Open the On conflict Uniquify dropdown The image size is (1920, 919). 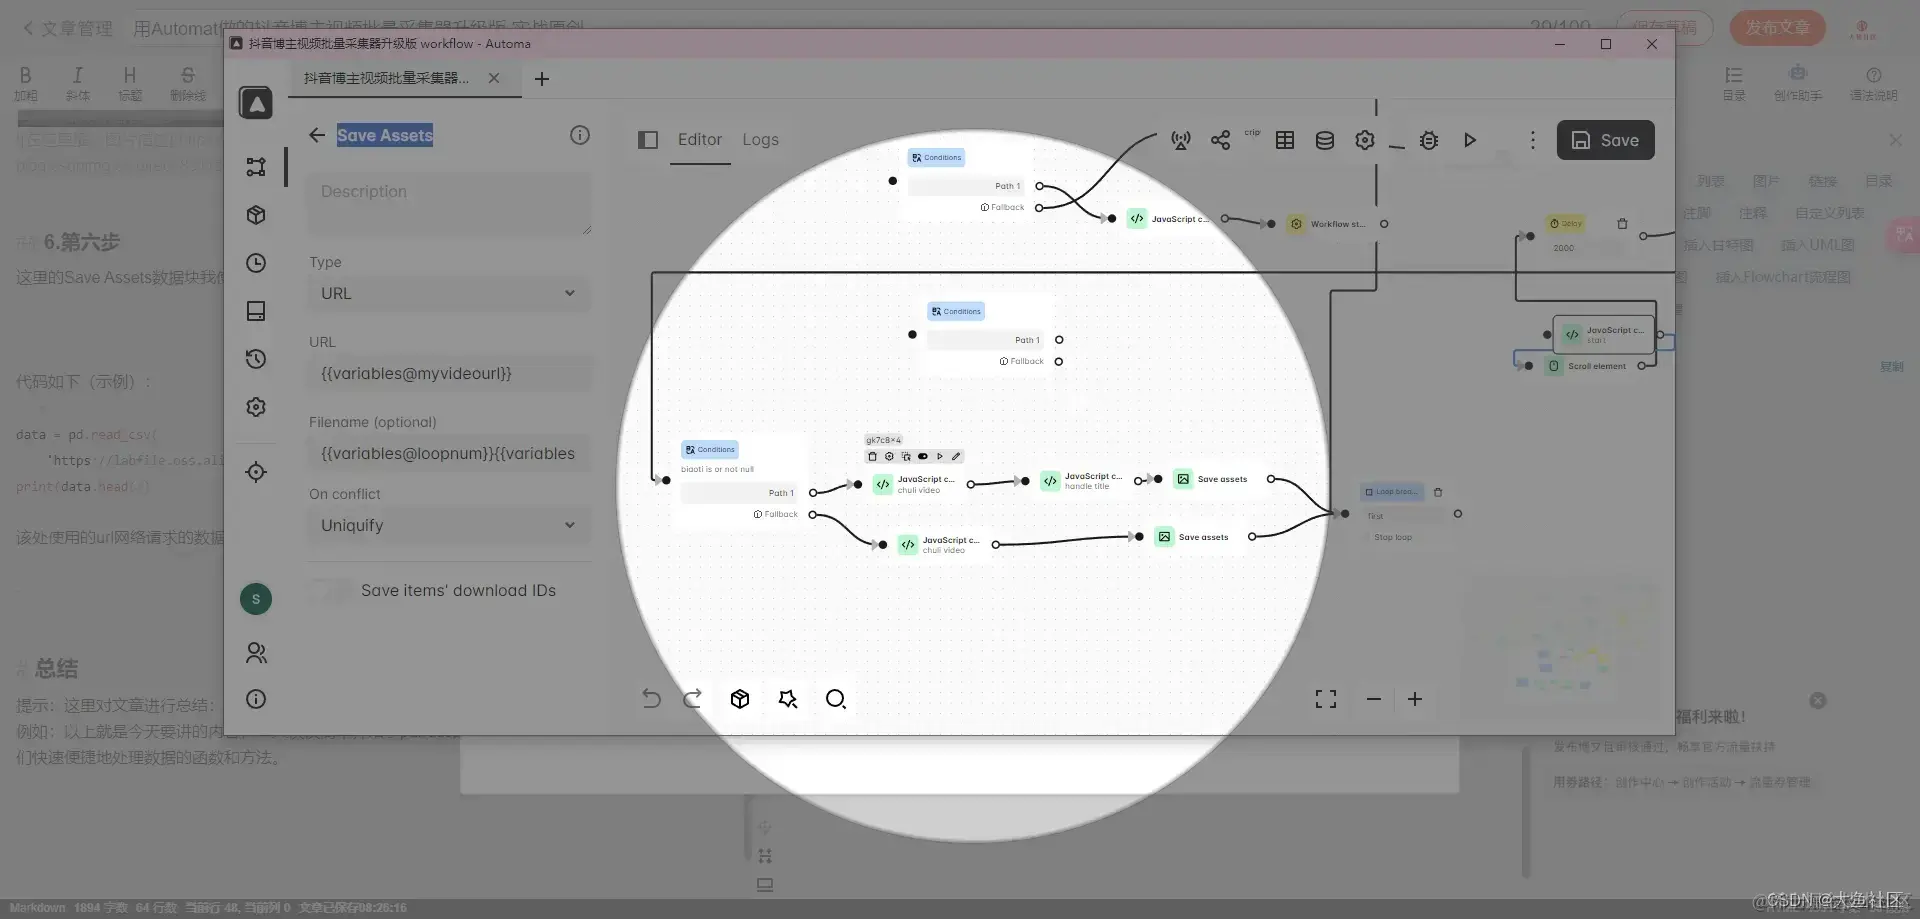[449, 526]
